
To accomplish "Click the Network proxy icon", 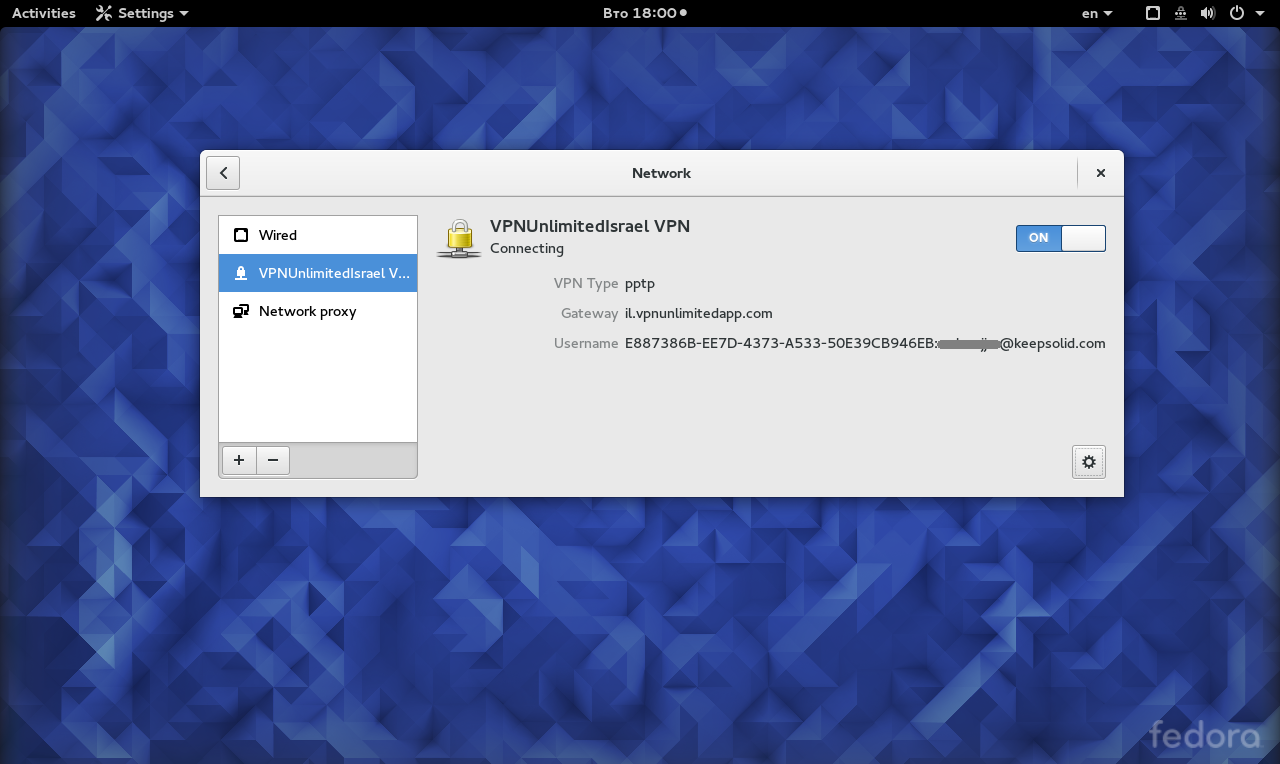I will coord(241,311).
